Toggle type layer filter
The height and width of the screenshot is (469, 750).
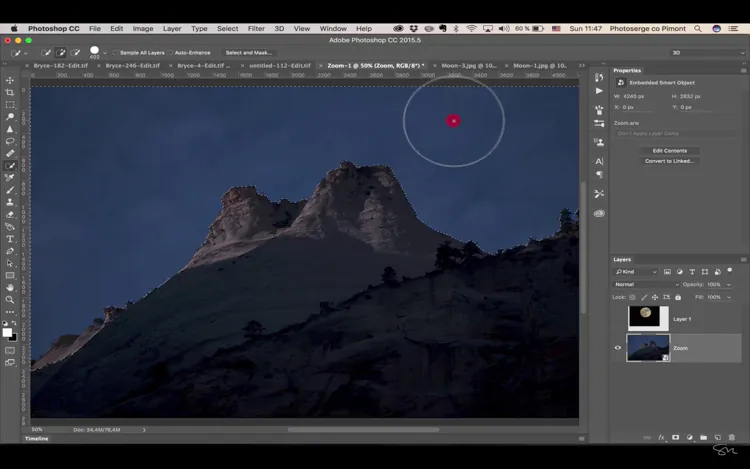click(692, 272)
